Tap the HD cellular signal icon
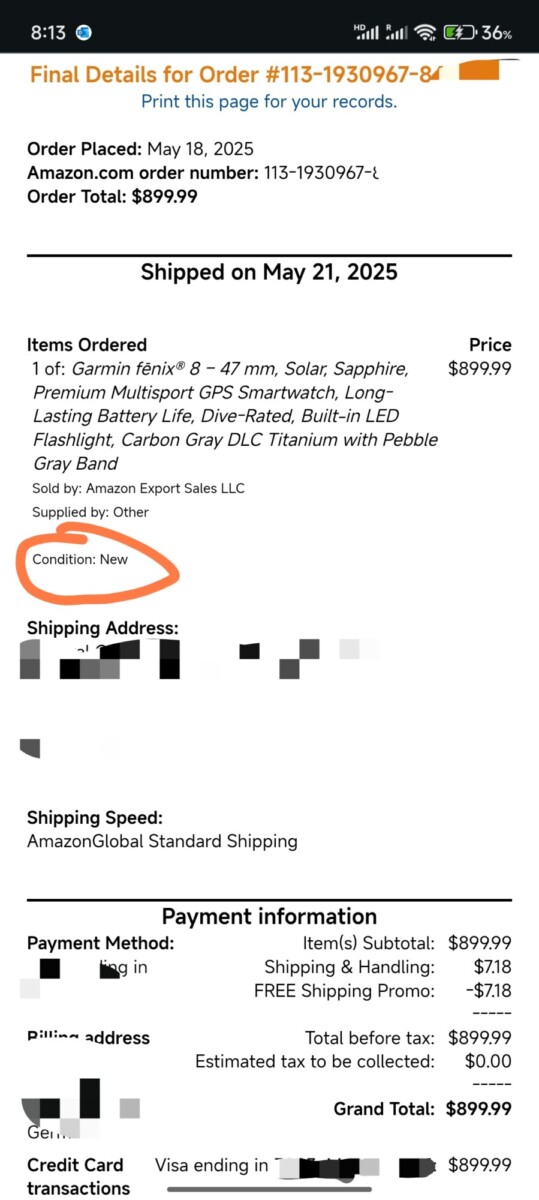 (x=367, y=33)
